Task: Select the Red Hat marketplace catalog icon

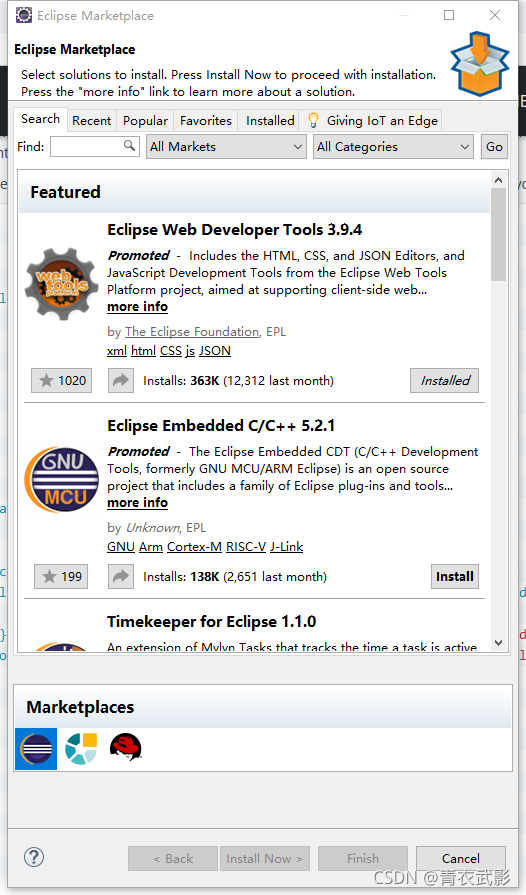Action: (126, 747)
